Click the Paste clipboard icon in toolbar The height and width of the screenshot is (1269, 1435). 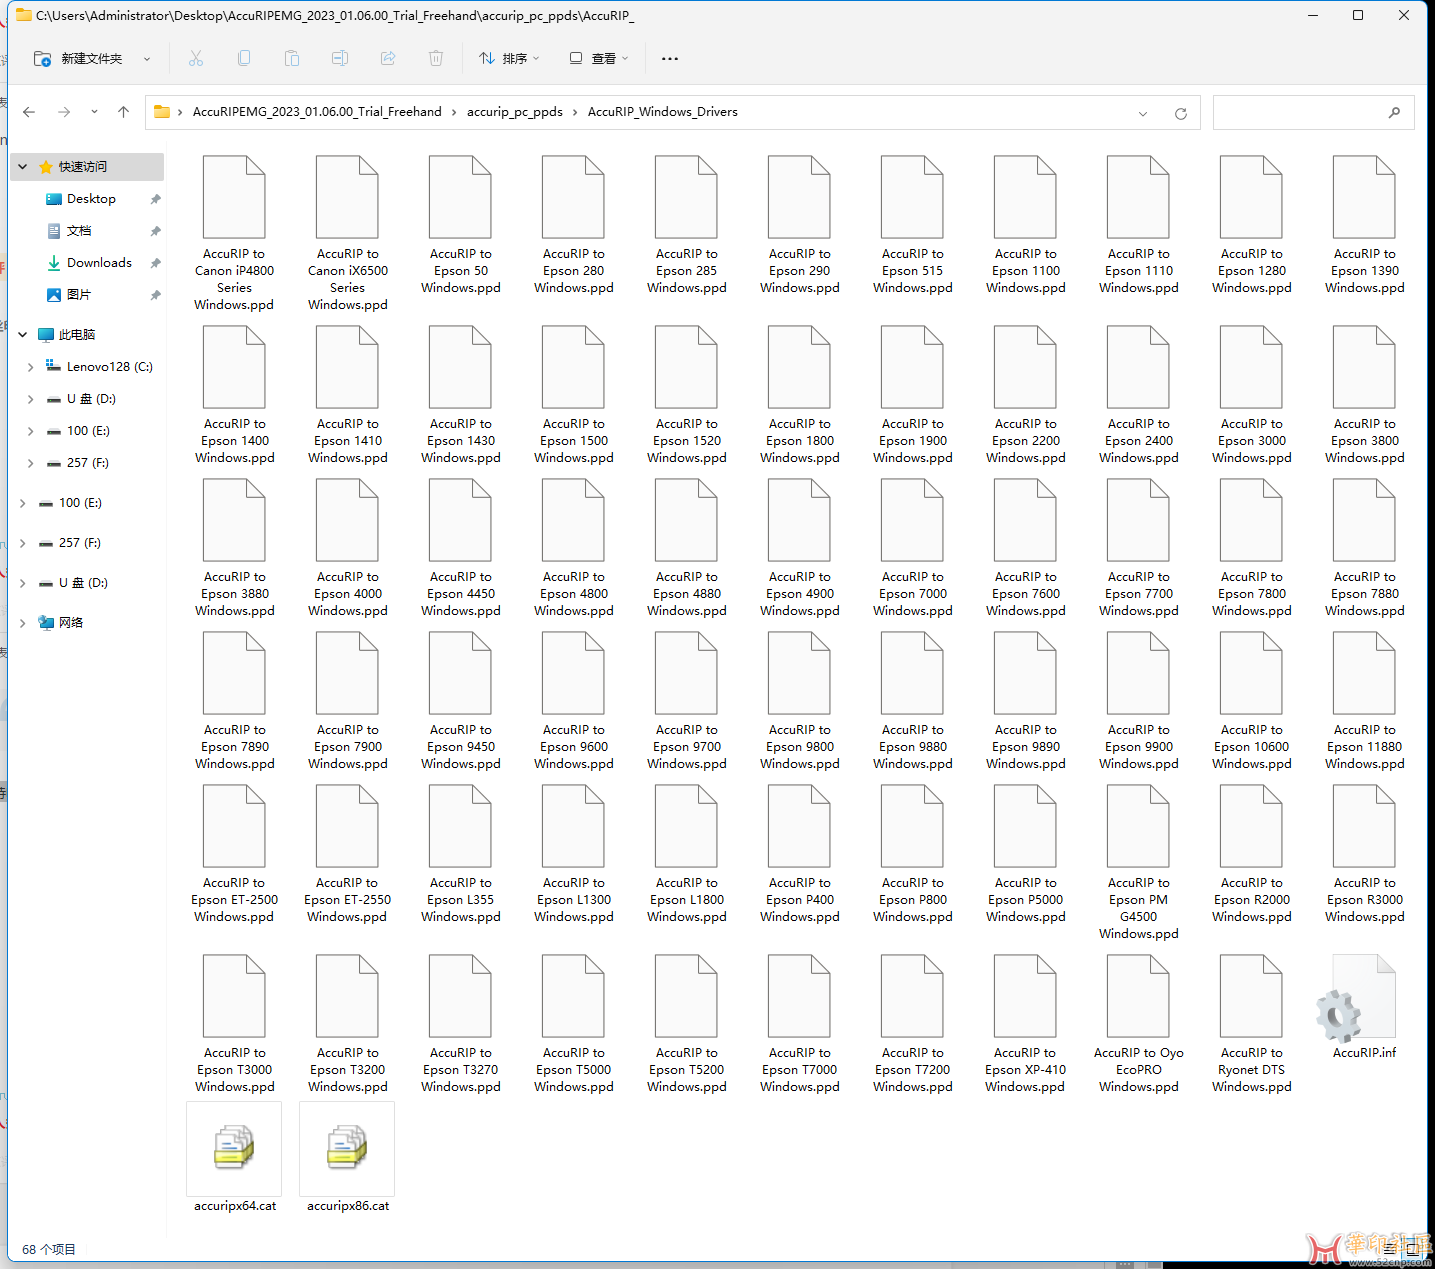pyautogui.click(x=292, y=58)
